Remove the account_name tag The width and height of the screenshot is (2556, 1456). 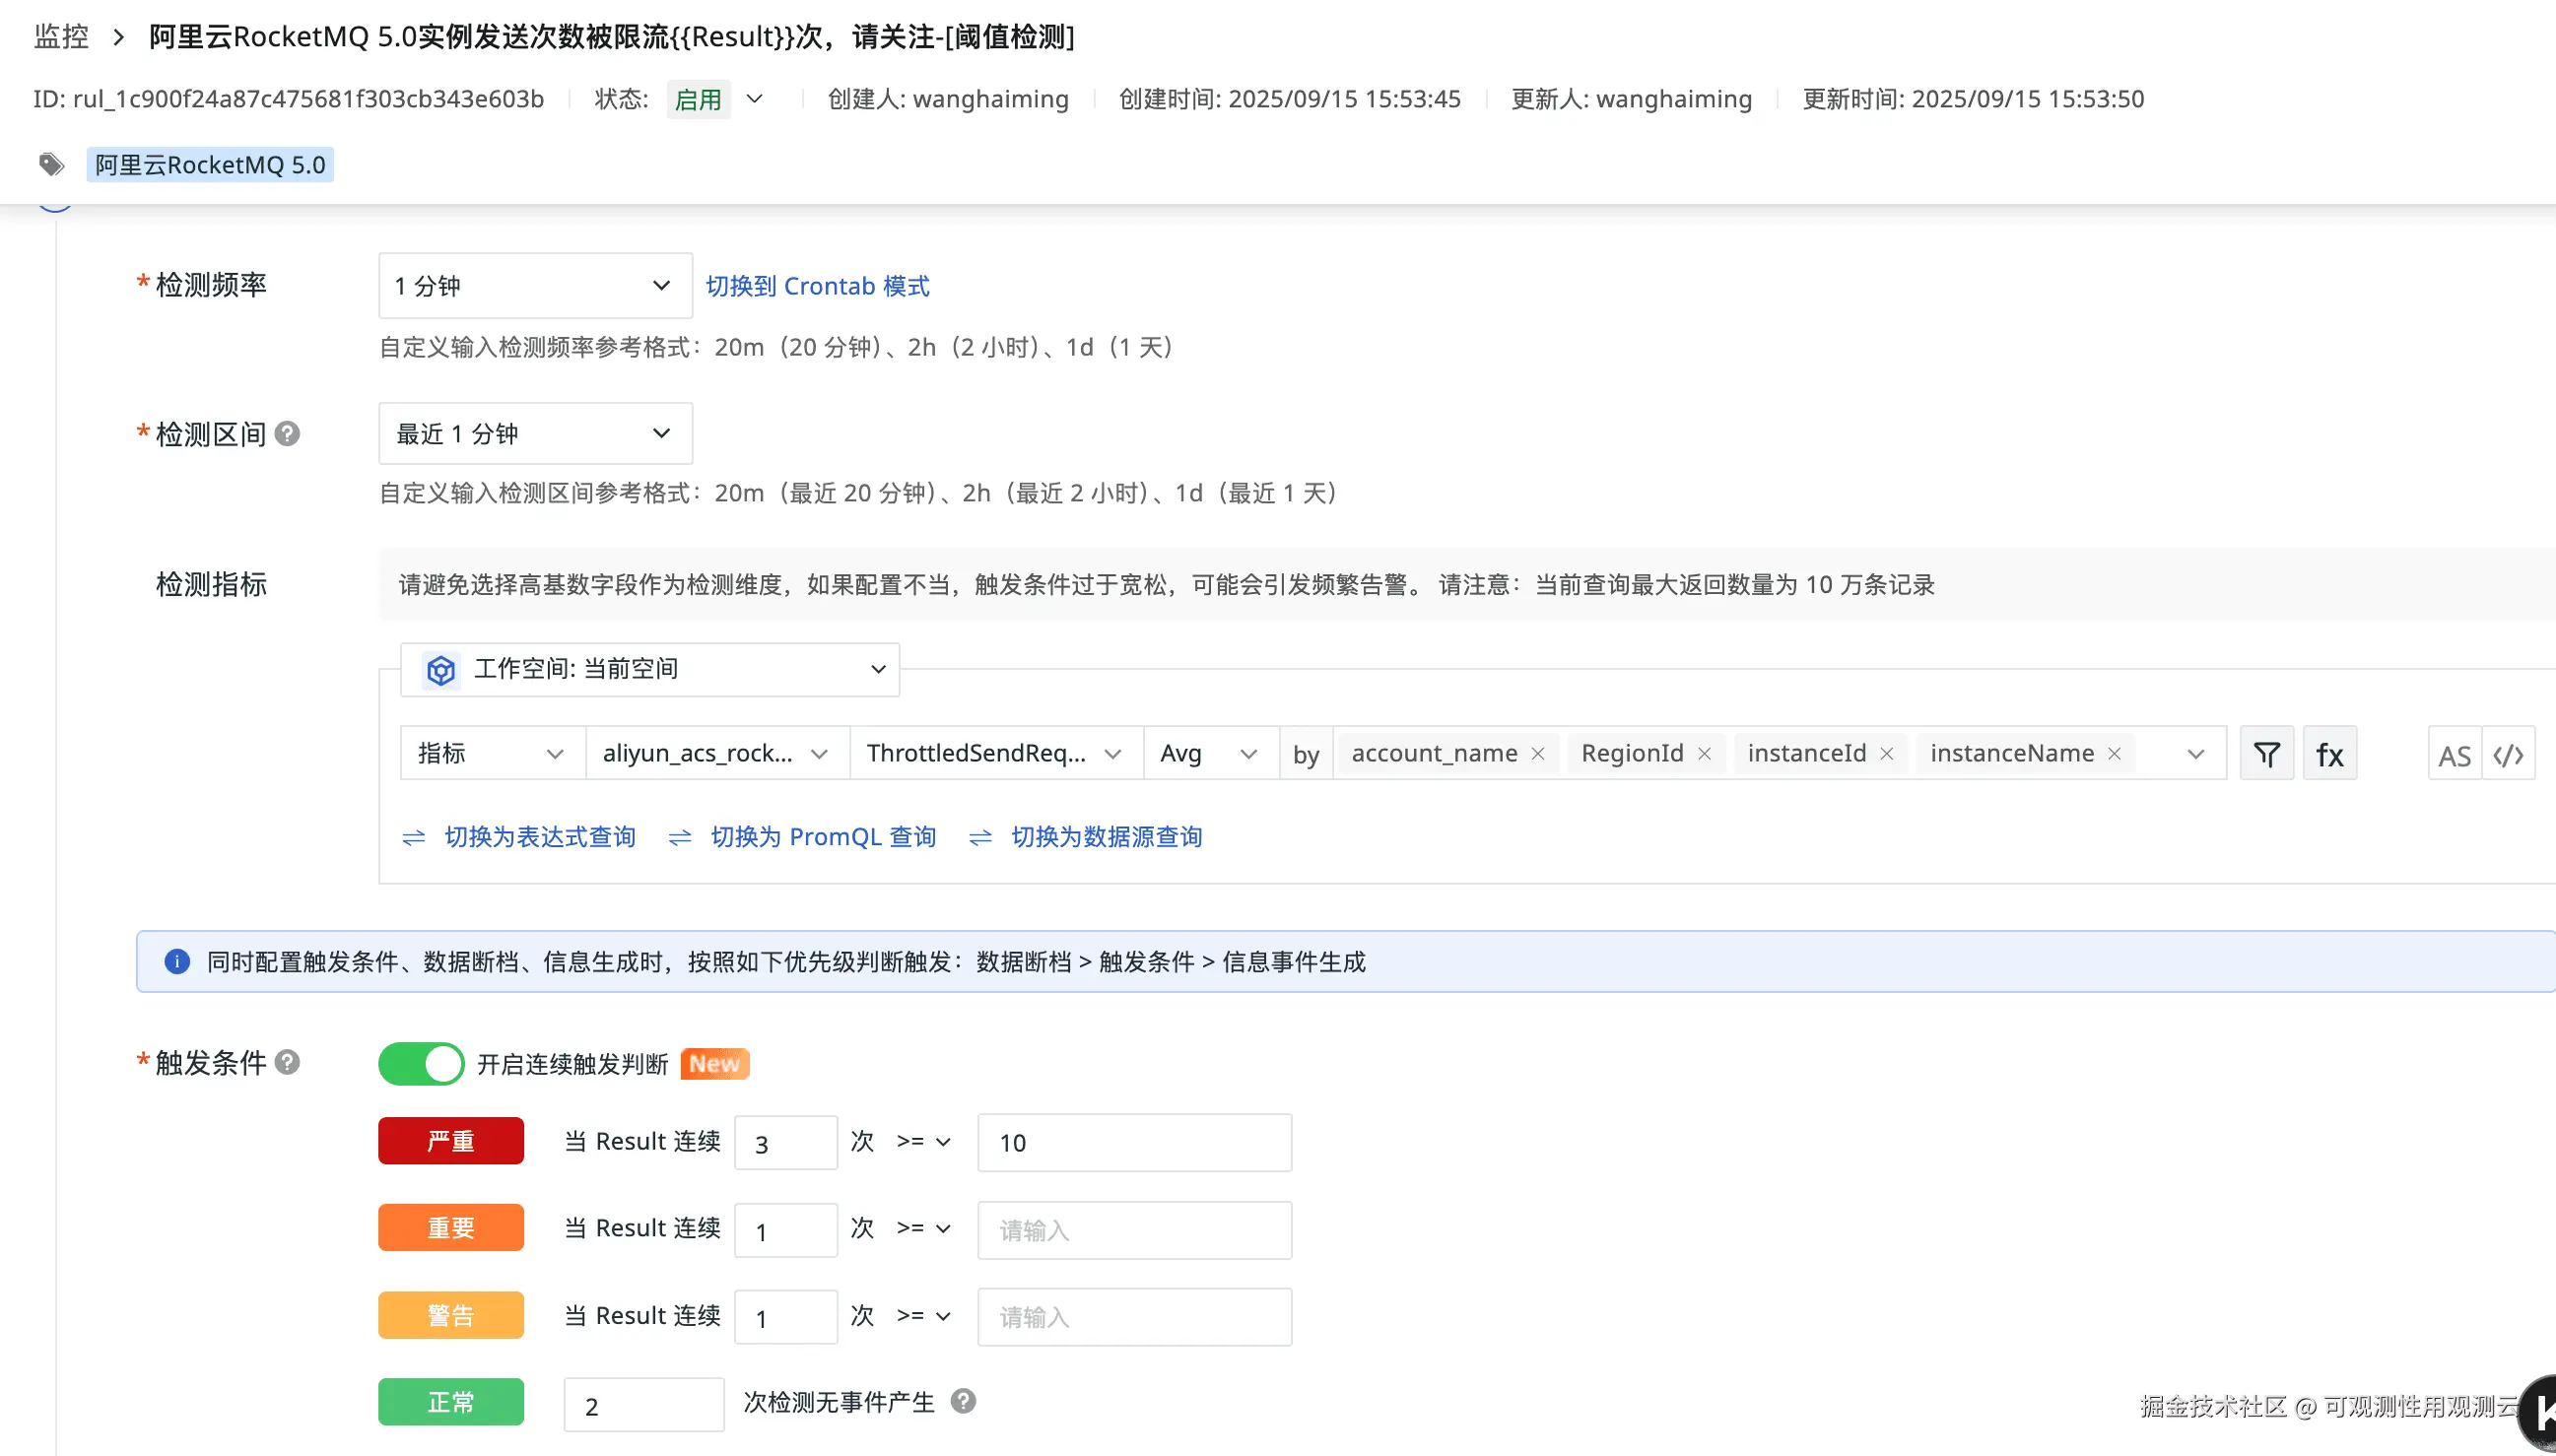pos(1538,754)
